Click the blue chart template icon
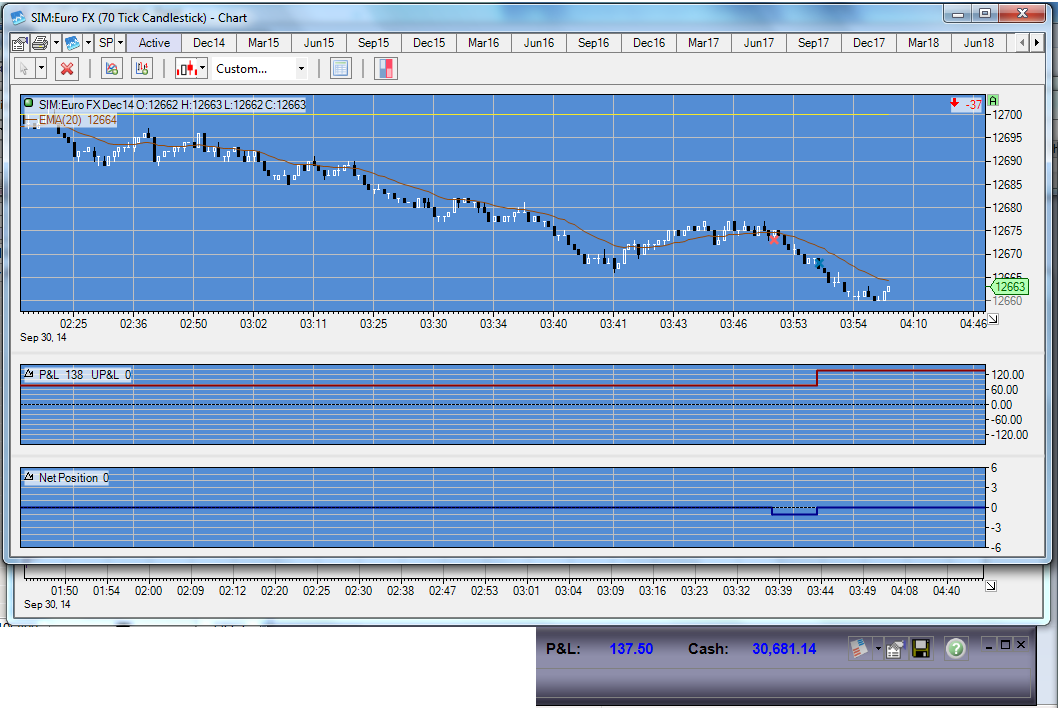Viewport: 1058px width, 708px height. [72, 43]
